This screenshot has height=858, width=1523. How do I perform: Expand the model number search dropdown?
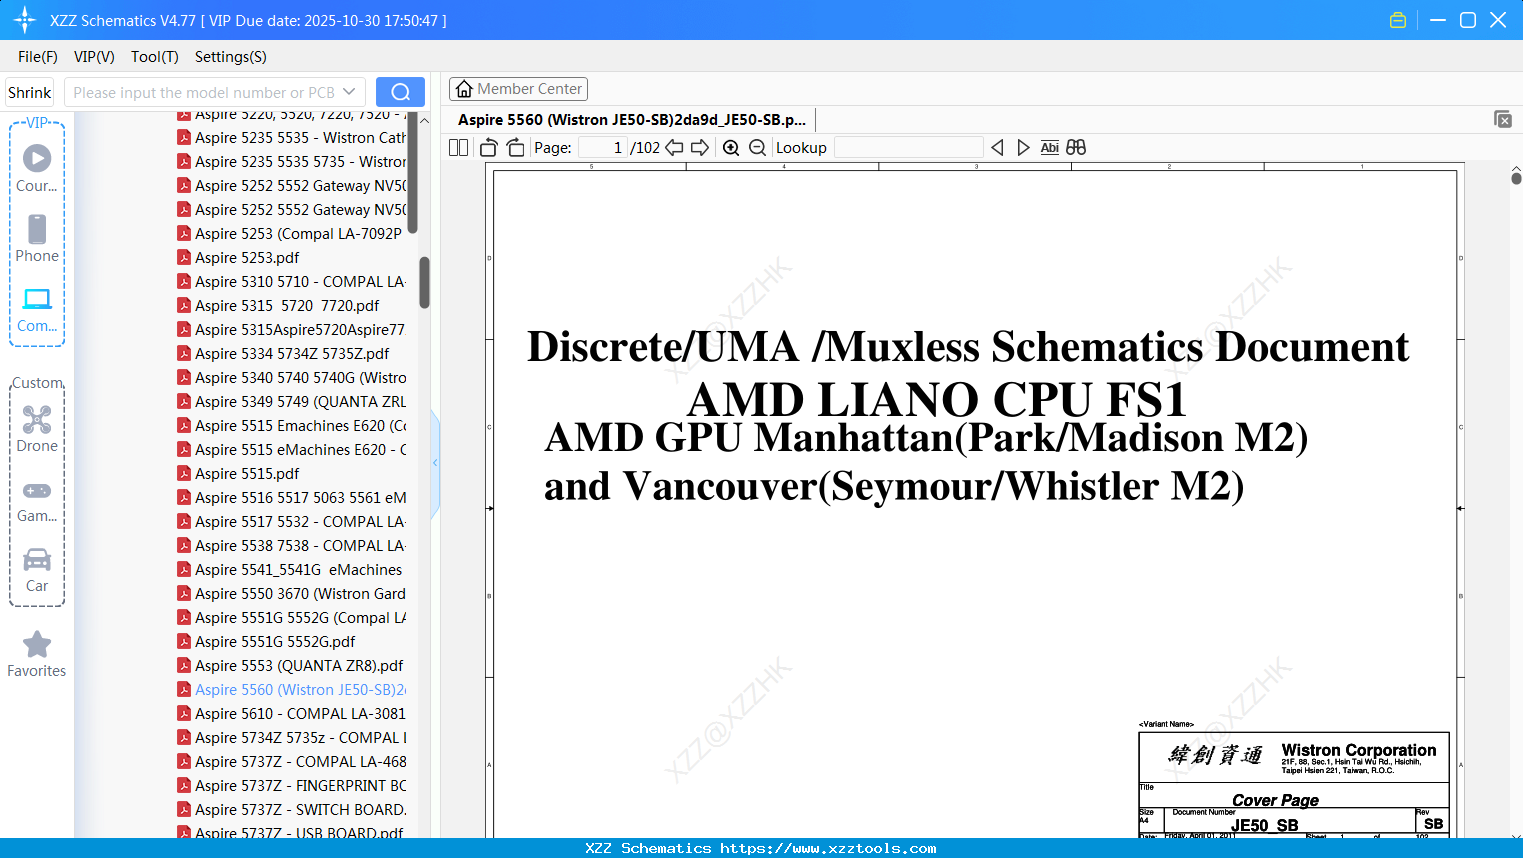(x=349, y=92)
